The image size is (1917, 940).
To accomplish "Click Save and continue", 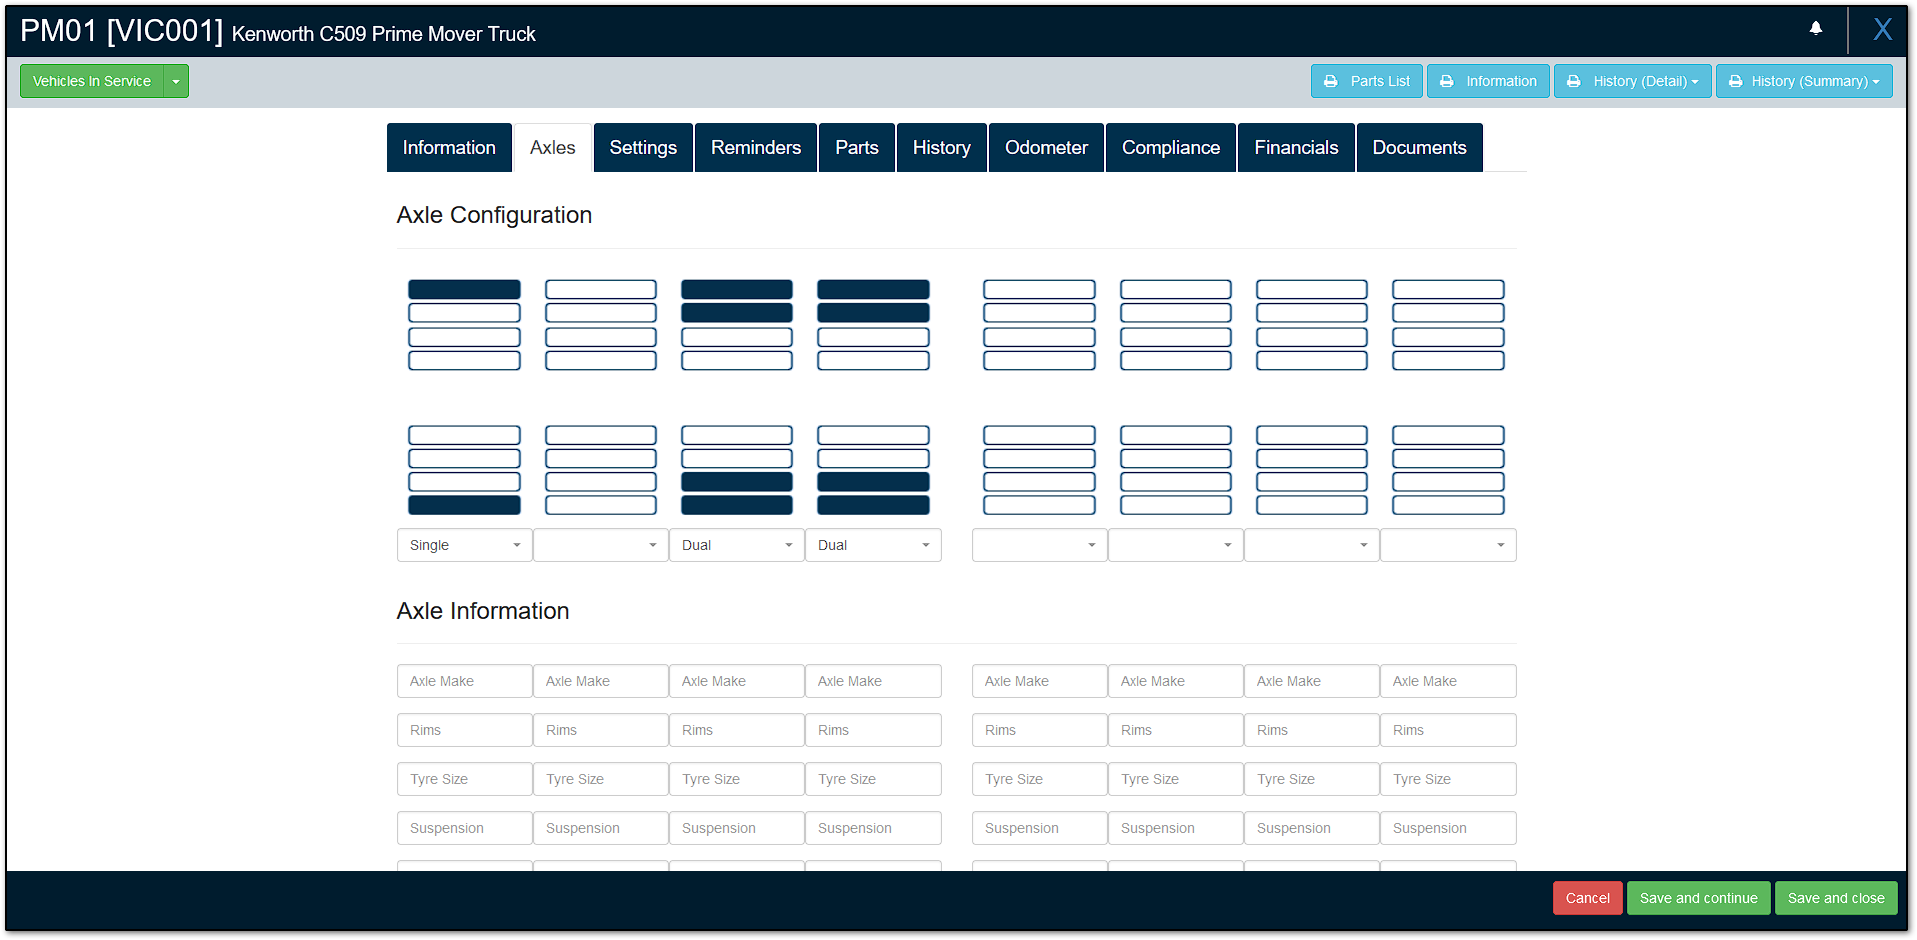I will pyautogui.click(x=1697, y=898).
